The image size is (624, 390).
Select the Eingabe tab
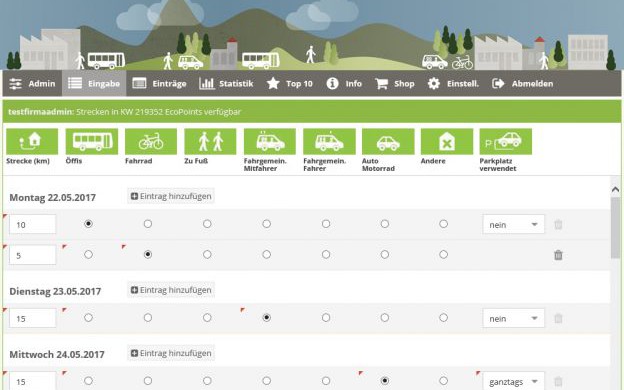94,84
